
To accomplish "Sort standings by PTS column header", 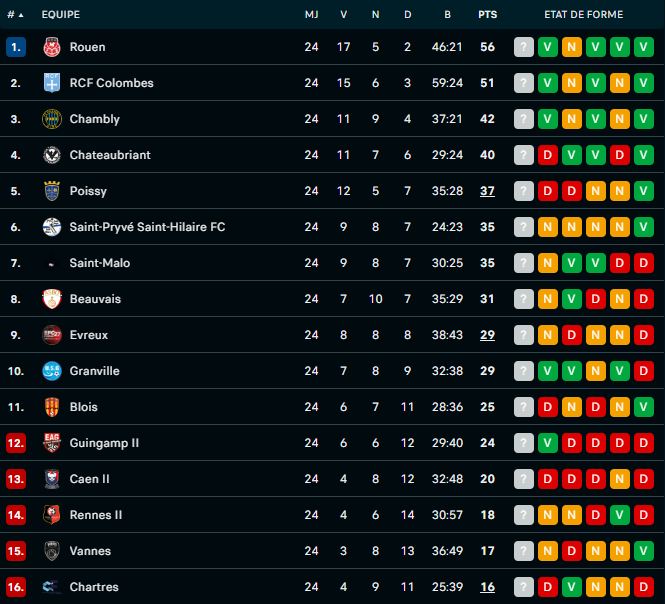I will tap(487, 15).
